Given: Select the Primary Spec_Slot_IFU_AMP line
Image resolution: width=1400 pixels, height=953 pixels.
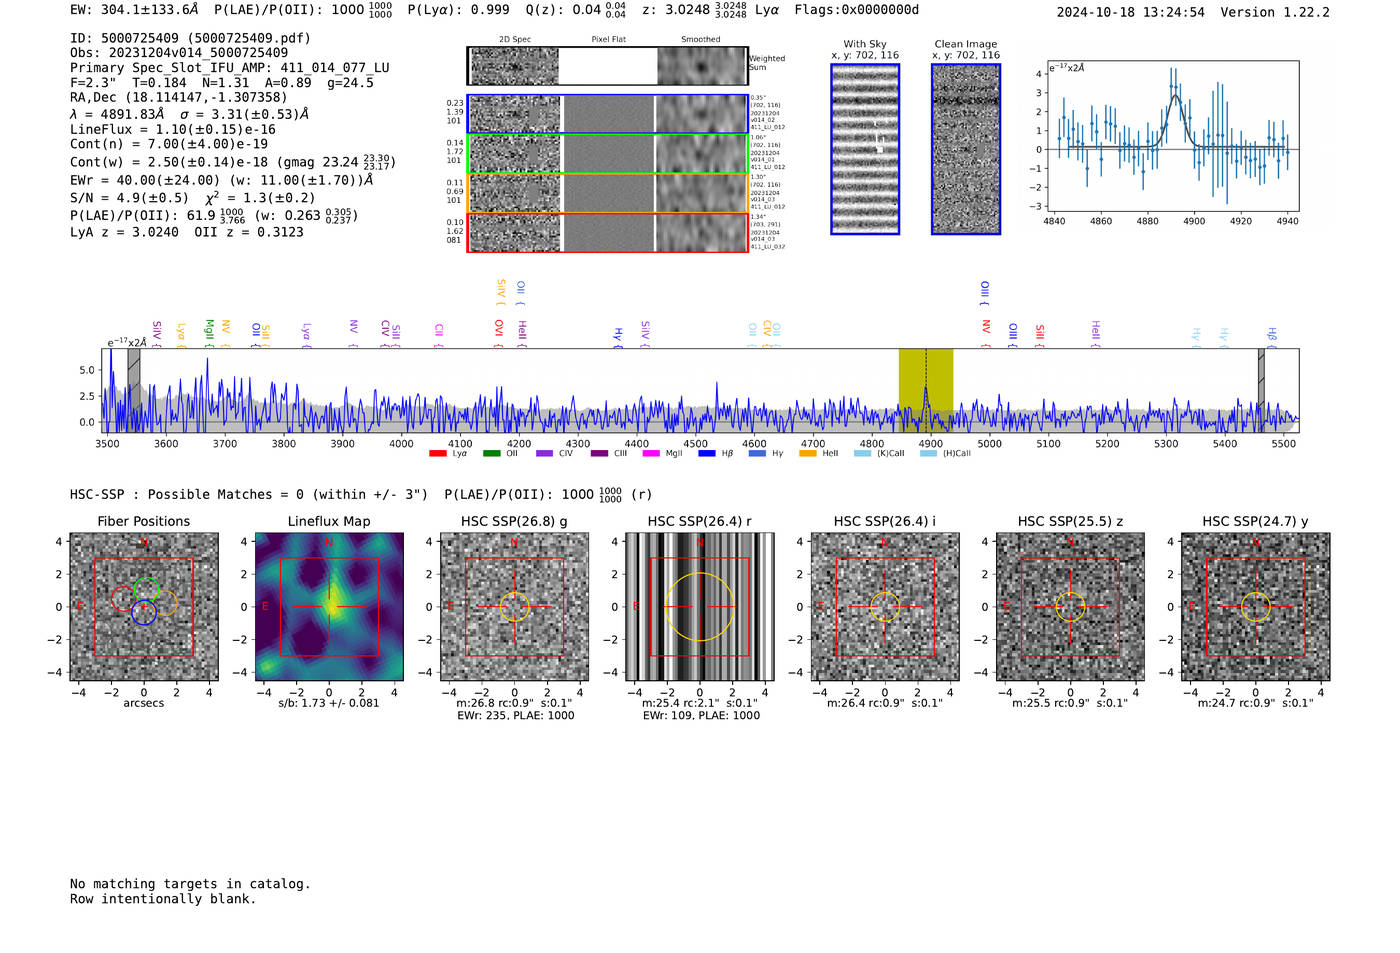Looking at the screenshot, I should [230, 68].
